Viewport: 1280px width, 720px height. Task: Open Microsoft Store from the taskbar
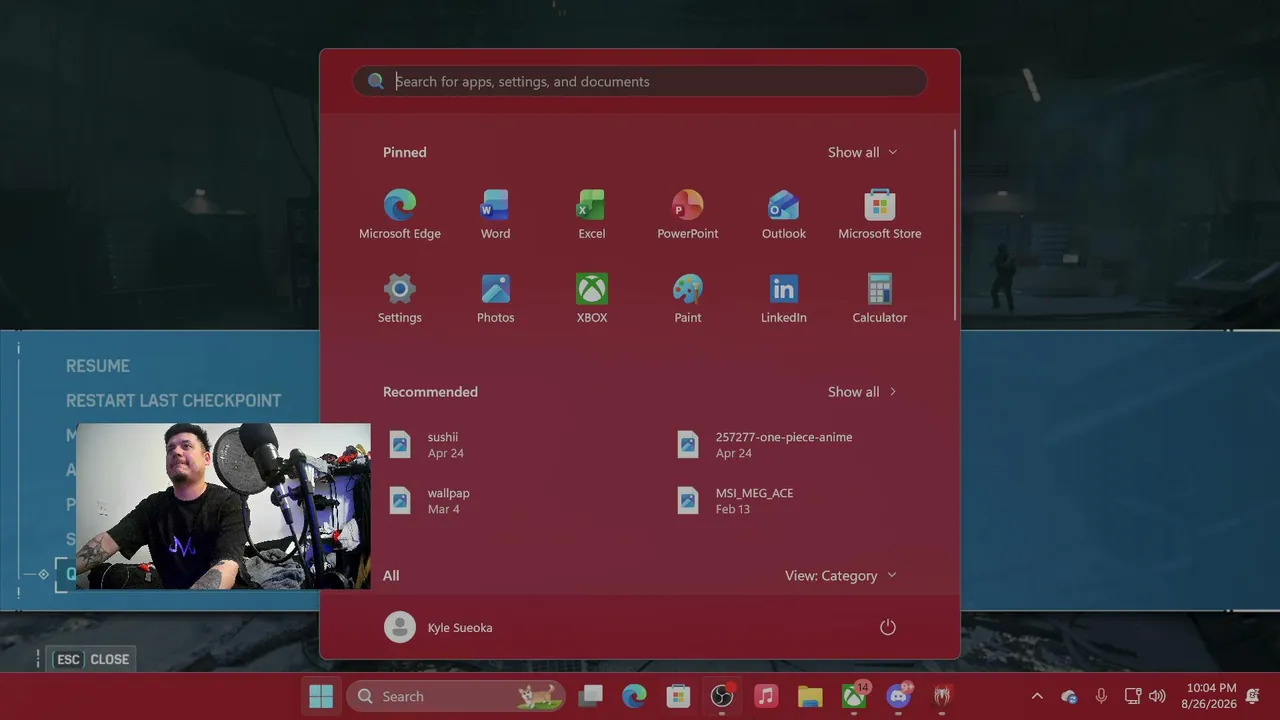tap(678, 696)
